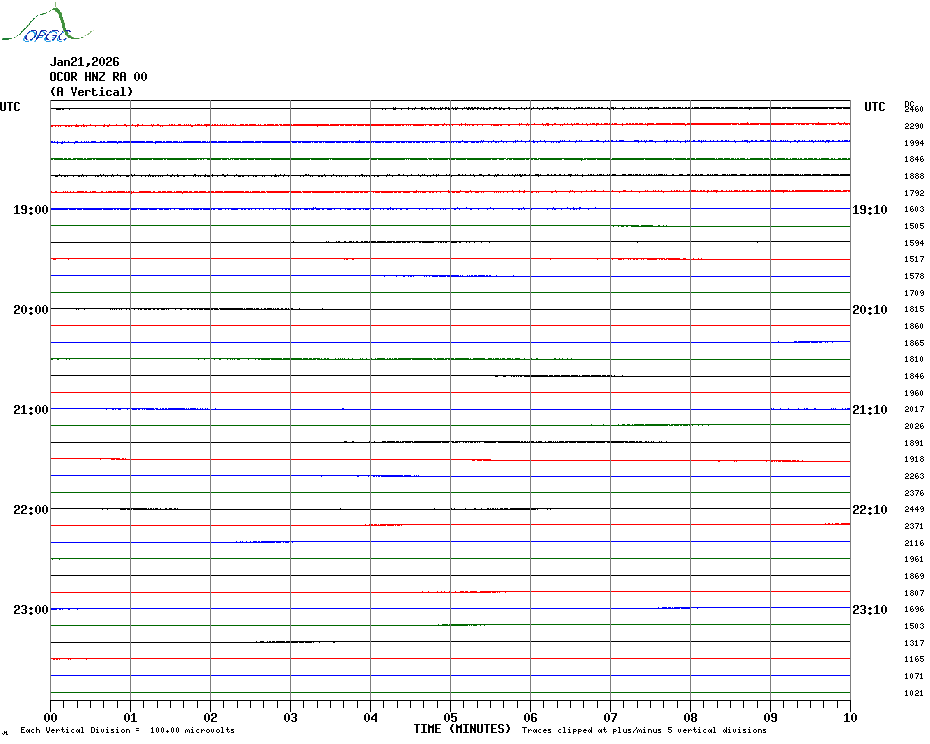Click the 05 minute tick label

[450, 717]
